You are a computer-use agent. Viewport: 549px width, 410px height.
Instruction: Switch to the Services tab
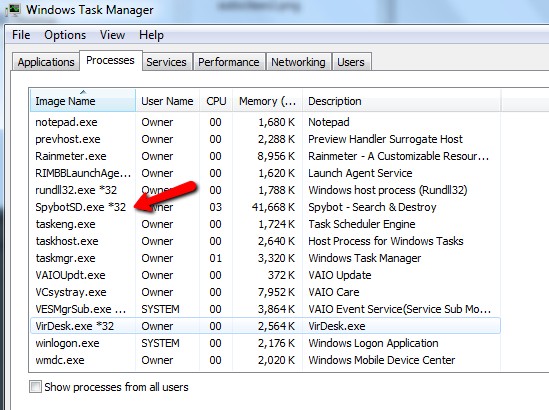click(x=166, y=62)
